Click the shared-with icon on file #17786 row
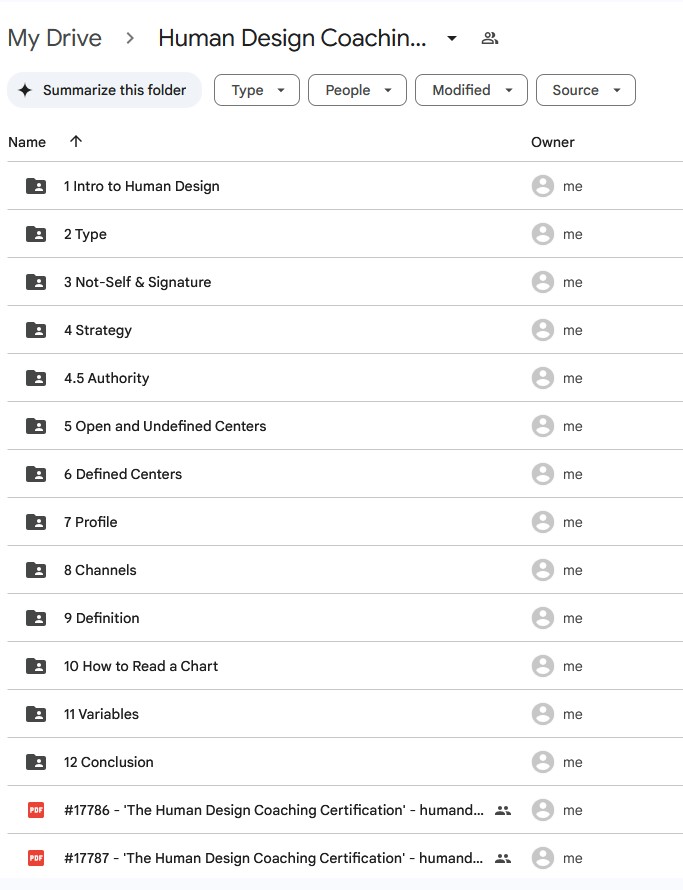 503,810
